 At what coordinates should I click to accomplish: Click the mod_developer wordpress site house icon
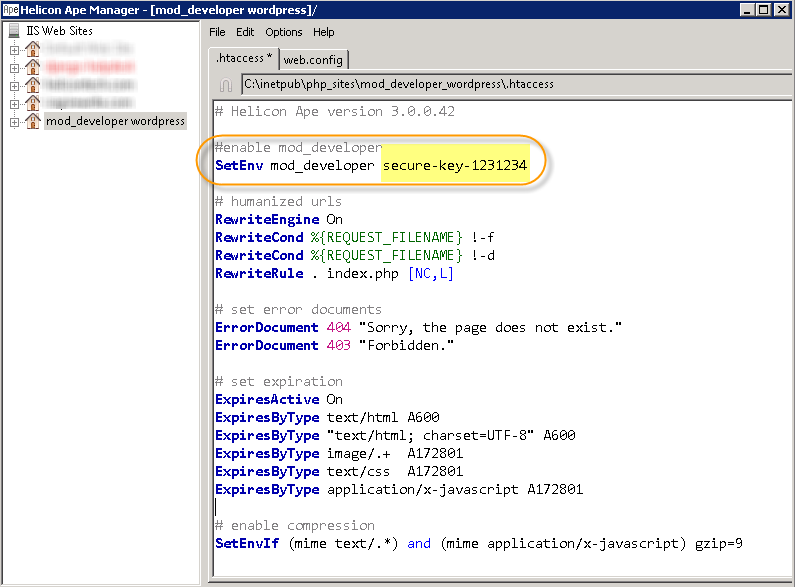(x=33, y=121)
